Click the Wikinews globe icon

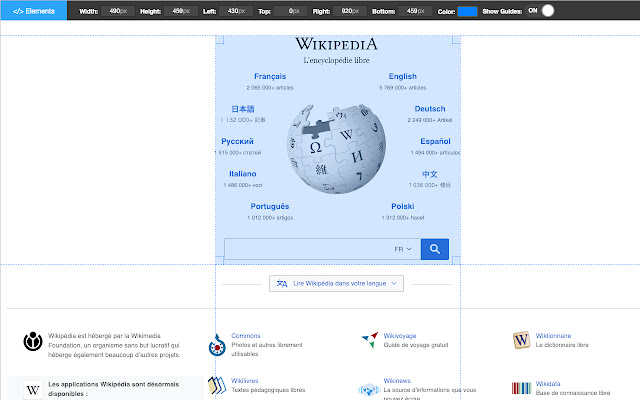click(369, 390)
